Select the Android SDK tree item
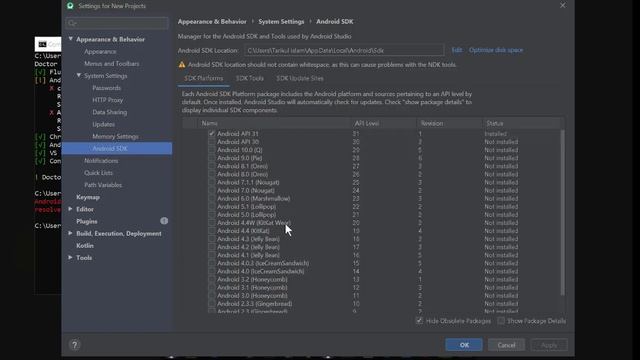Screen dimensions: 640x360 coord(118,149)
